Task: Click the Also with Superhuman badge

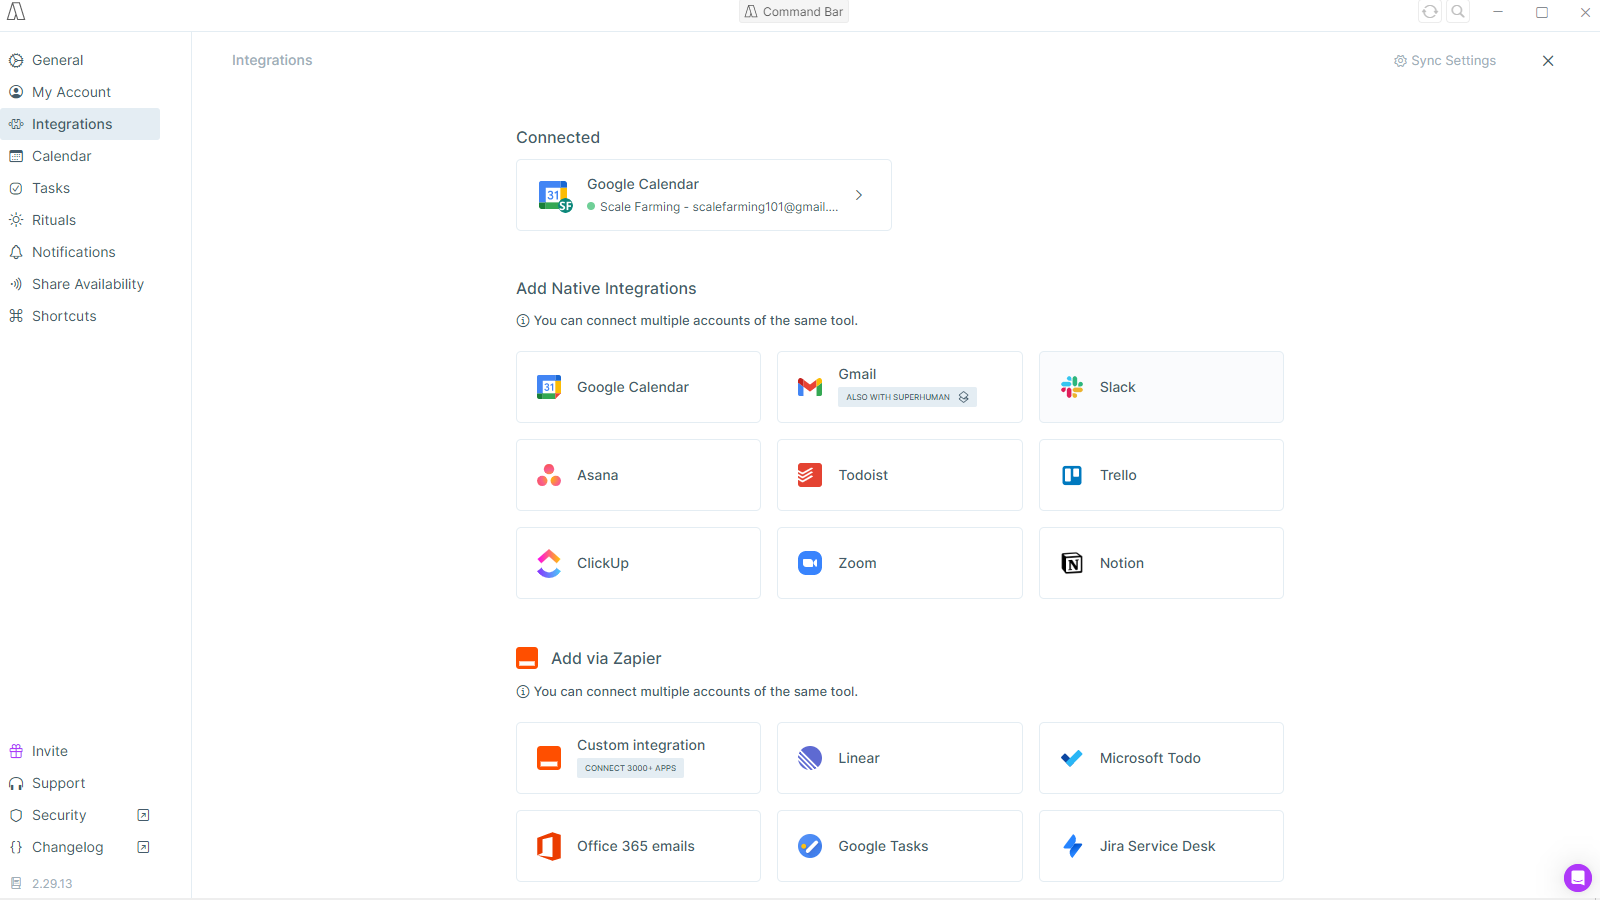Action: [x=907, y=397]
